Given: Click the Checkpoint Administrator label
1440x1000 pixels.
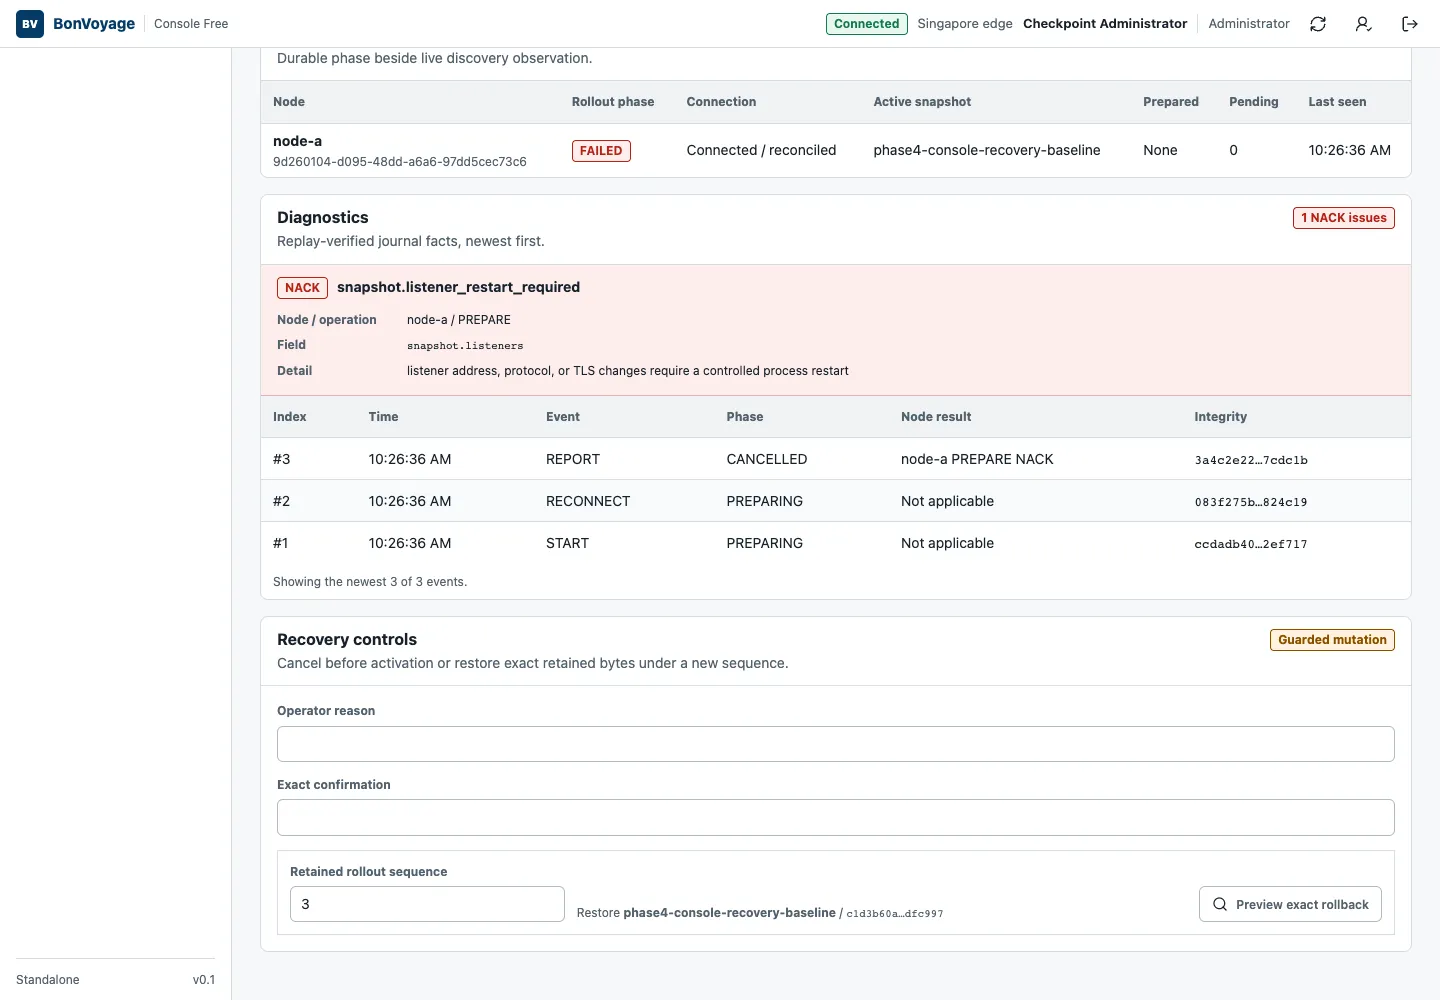Looking at the screenshot, I should point(1105,24).
